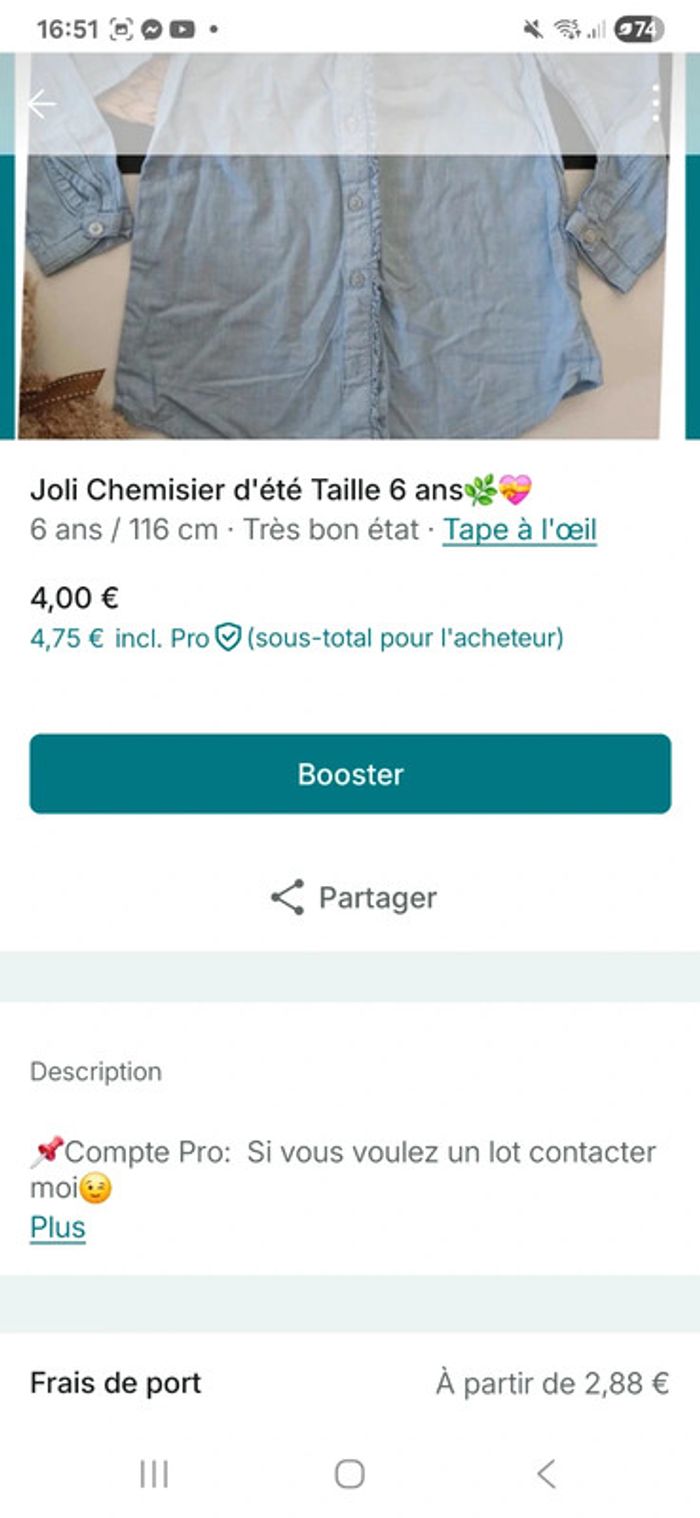700x1518 pixels.
Task: Tap the 4,75 € incl. Pro subtotal text
Action: click(x=119, y=637)
